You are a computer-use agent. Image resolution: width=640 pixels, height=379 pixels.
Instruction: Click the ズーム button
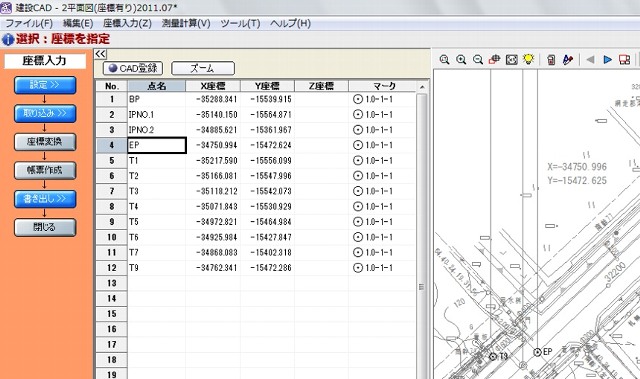[203, 68]
